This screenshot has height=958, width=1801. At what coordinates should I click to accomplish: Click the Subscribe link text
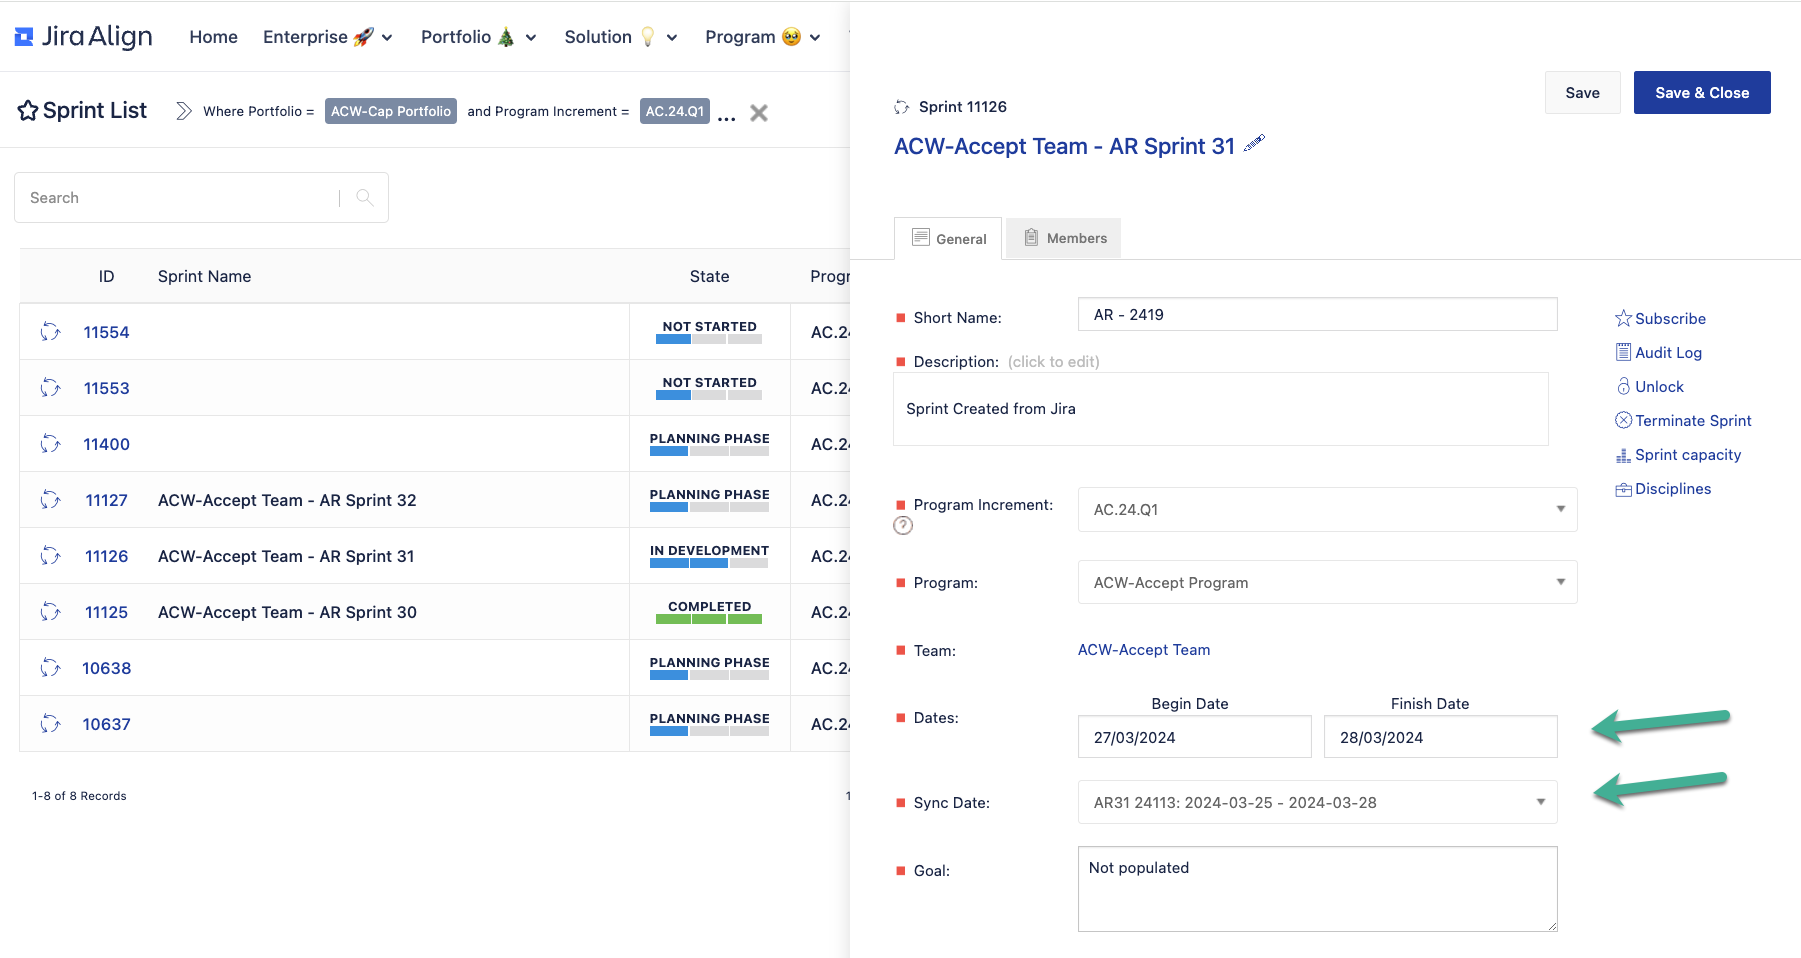(1670, 318)
